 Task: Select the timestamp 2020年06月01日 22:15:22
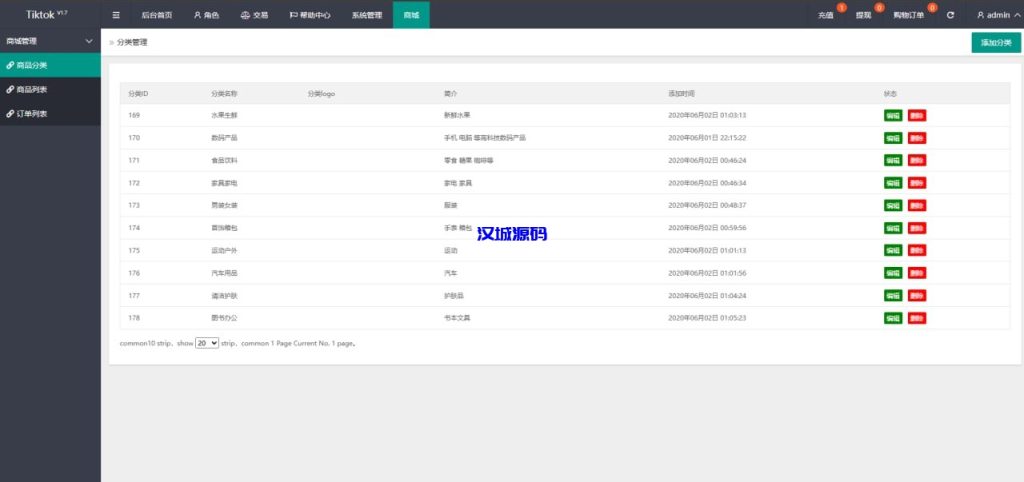point(707,138)
